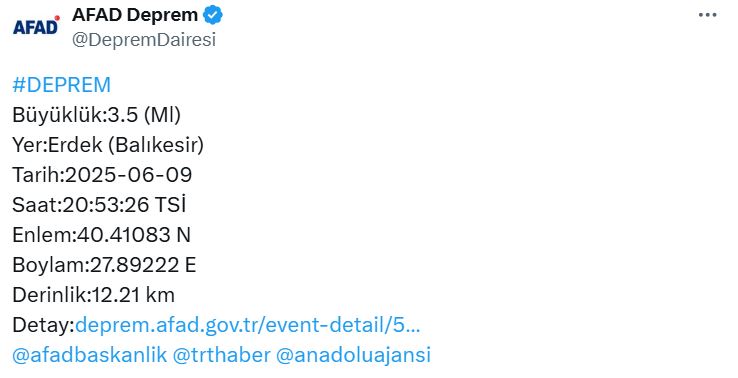
Task: Click the blue verified badge
Action: 213,15
